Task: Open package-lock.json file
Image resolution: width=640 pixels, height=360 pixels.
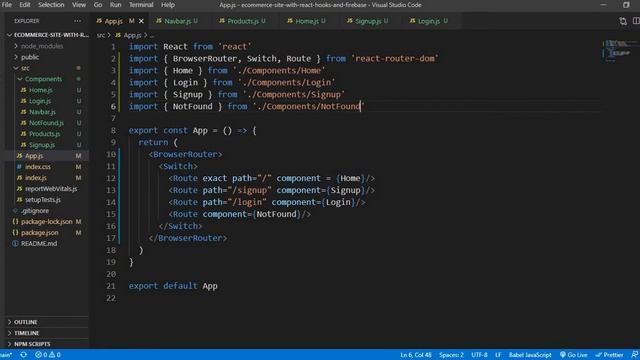Action: [46, 222]
